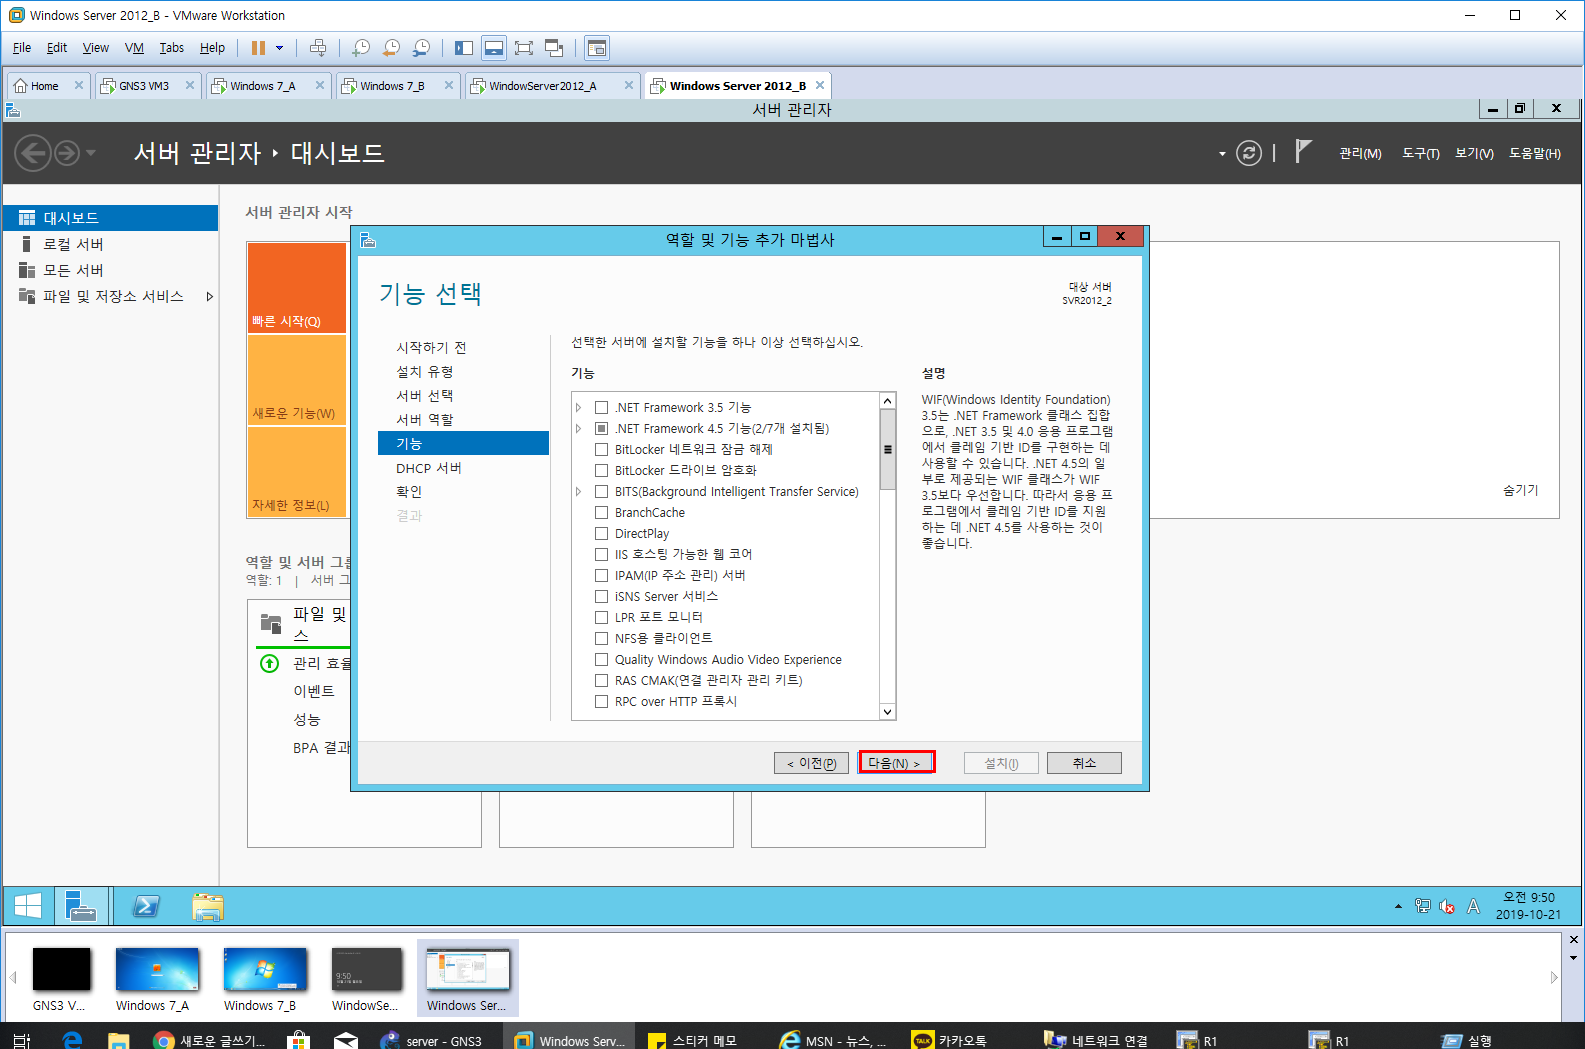Screen dimensions: 1585x1049
Task: Click the 빠른 시작(Q) orange tile
Action: (x=297, y=288)
